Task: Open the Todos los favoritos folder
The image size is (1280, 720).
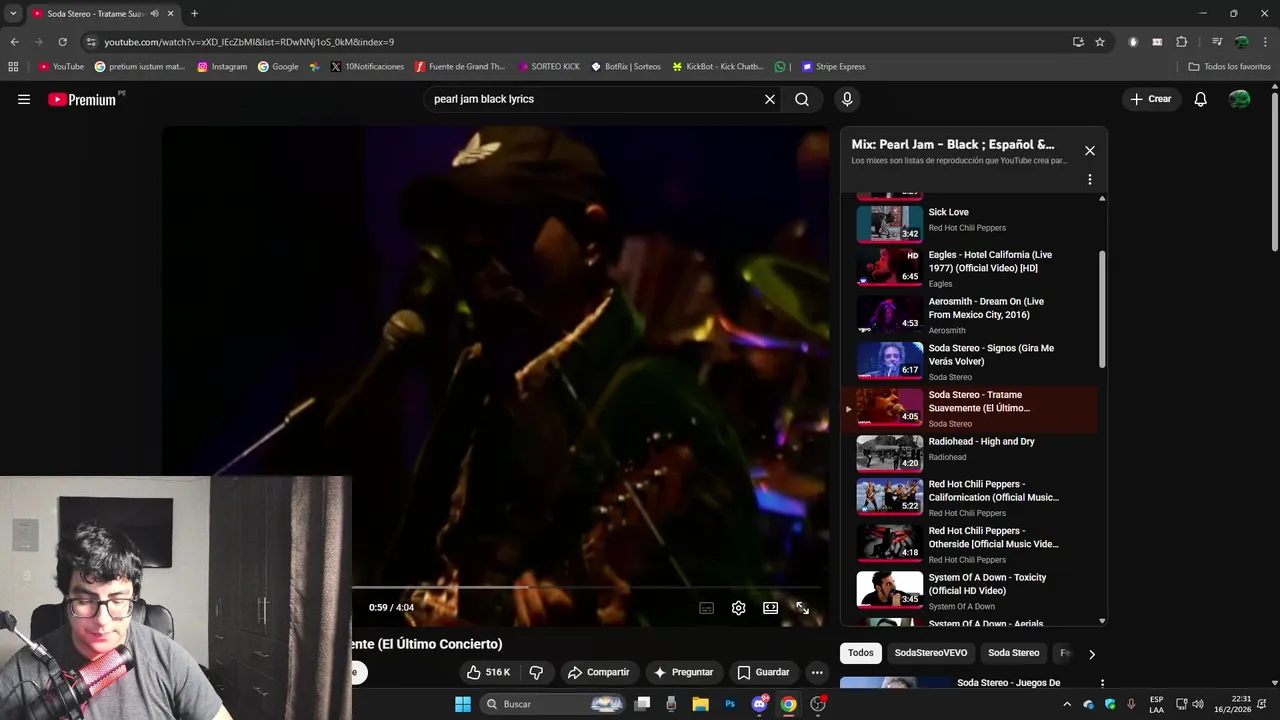Action: click(1229, 67)
